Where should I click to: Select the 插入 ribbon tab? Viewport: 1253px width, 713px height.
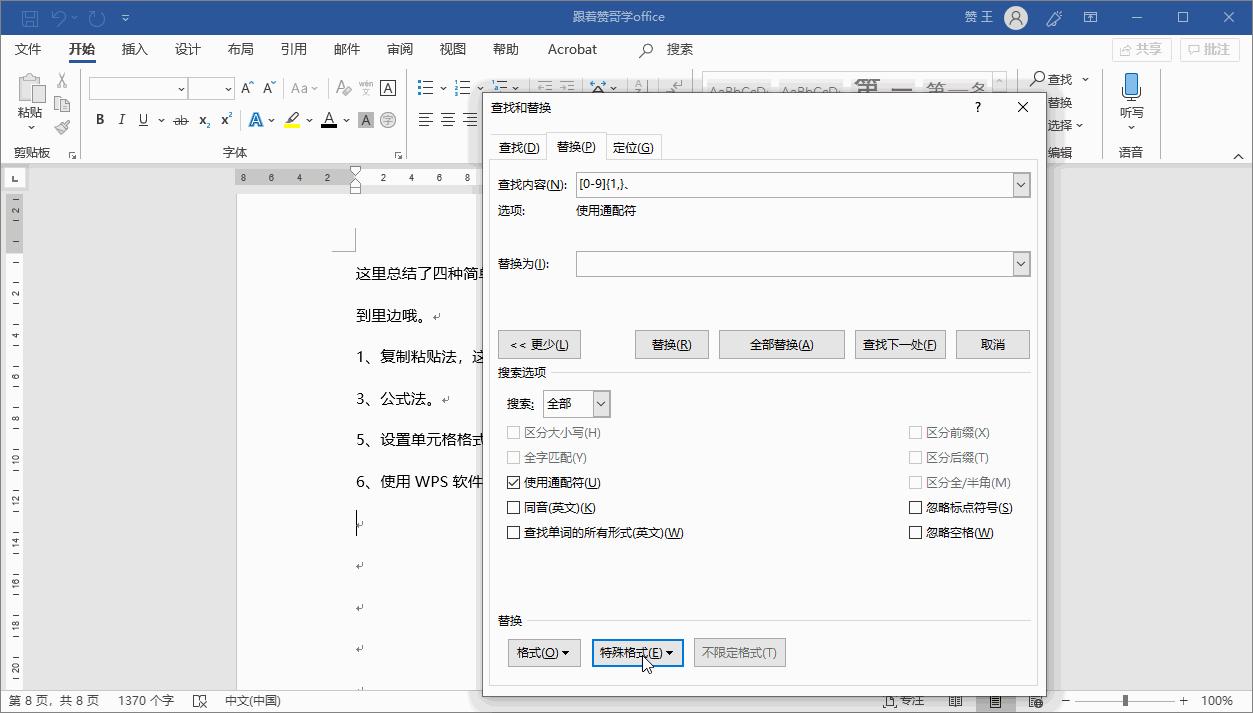[x=137, y=48]
